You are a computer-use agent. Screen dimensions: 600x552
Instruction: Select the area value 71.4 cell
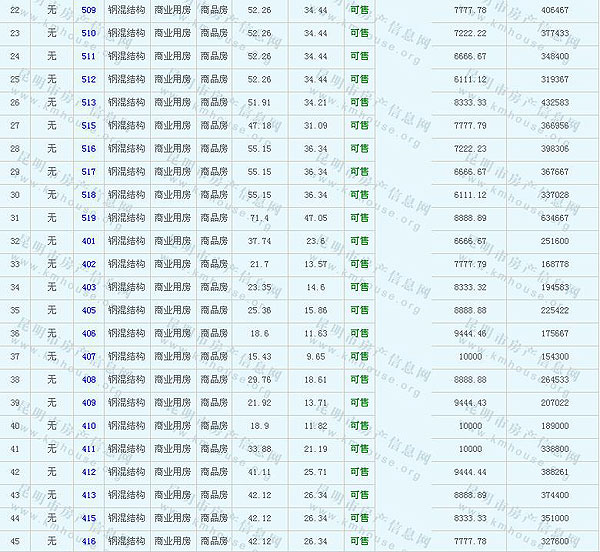pos(259,218)
